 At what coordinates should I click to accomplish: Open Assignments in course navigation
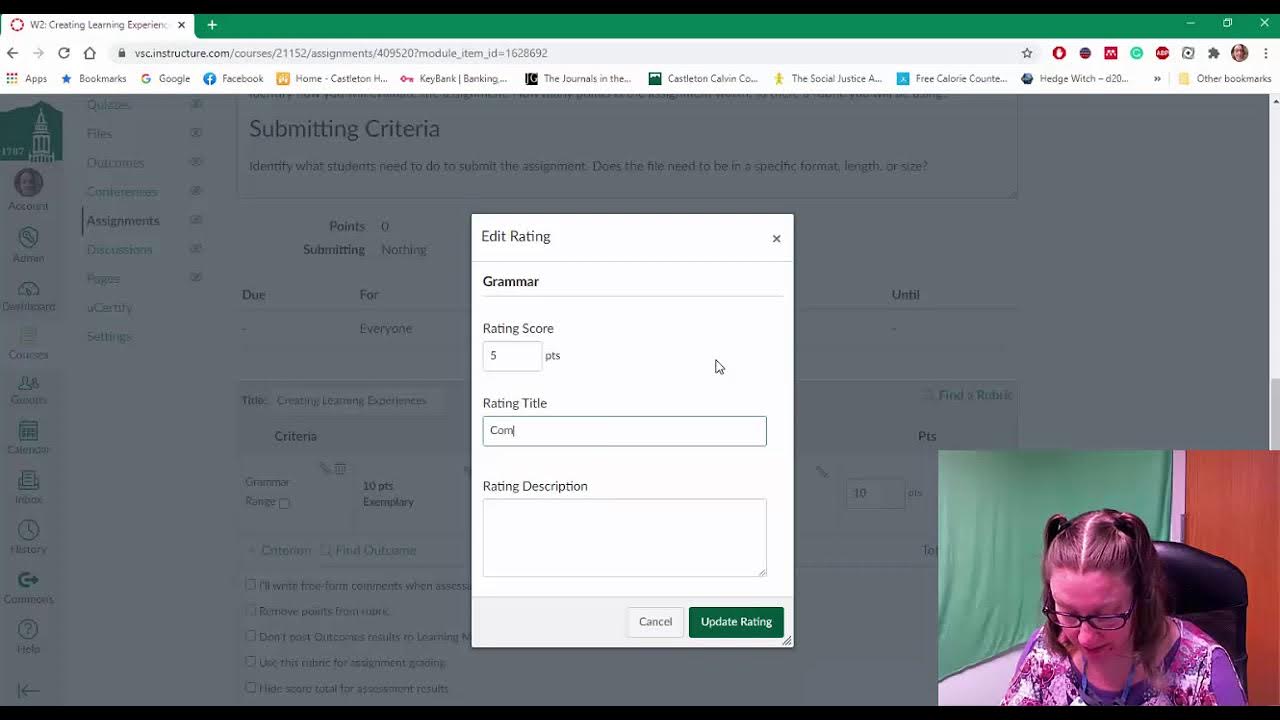click(123, 220)
